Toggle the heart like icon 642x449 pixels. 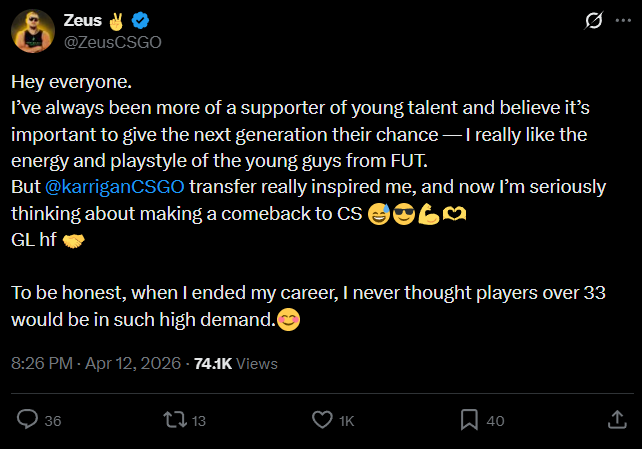coord(322,421)
